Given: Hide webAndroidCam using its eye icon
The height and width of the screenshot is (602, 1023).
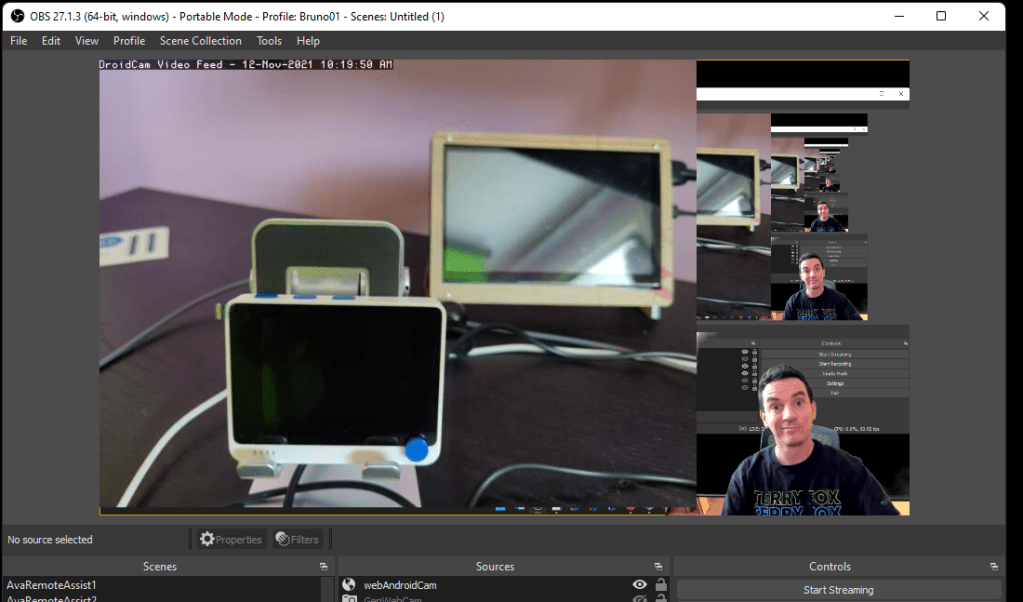Looking at the screenshot, I should [639, 584].
